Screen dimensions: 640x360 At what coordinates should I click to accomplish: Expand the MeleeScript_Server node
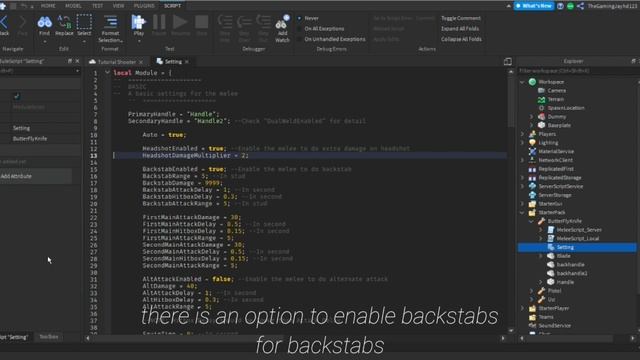(541, 230)
